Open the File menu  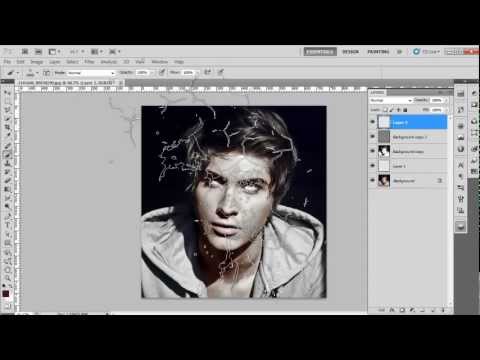(x=7, y=62)
